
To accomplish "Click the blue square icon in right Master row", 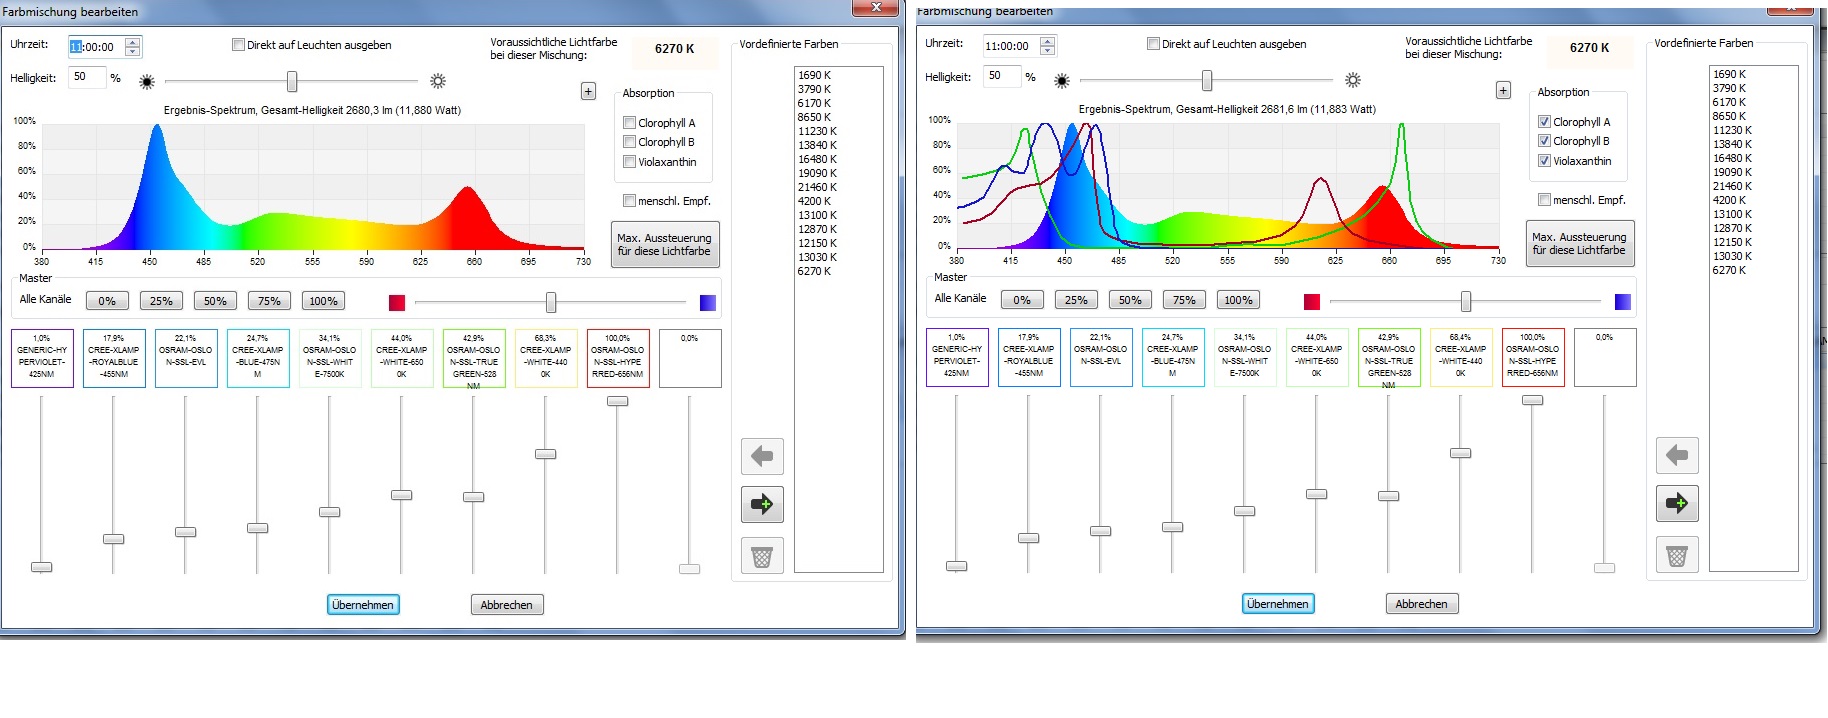I will 1623,302.
